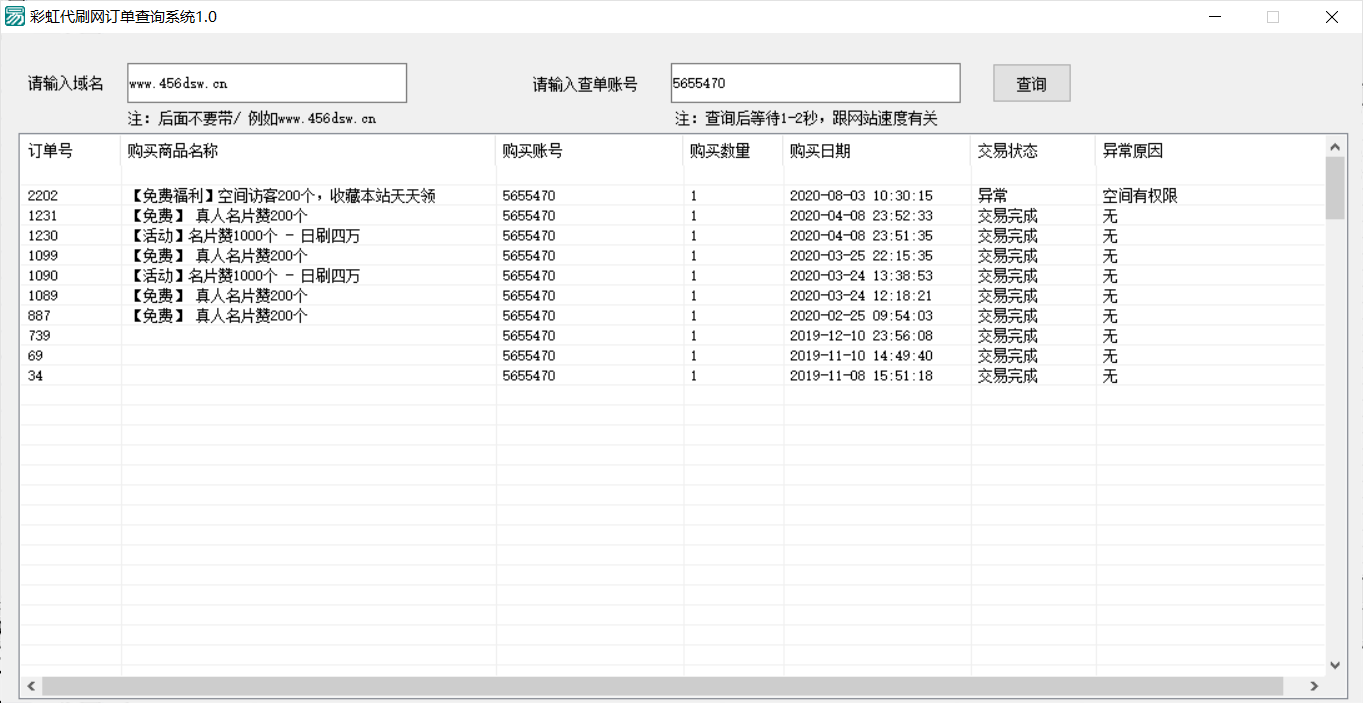This screenshot has height=703, width=1363.
Task: Select order row 1231 真人名片赞200个
Action: [400, 215]
